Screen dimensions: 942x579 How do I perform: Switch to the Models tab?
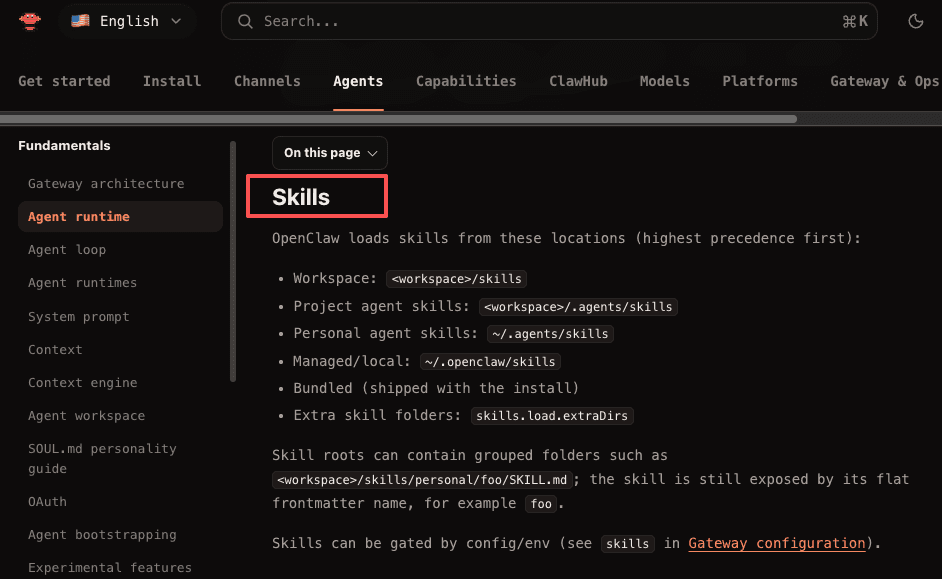point(664,81)
